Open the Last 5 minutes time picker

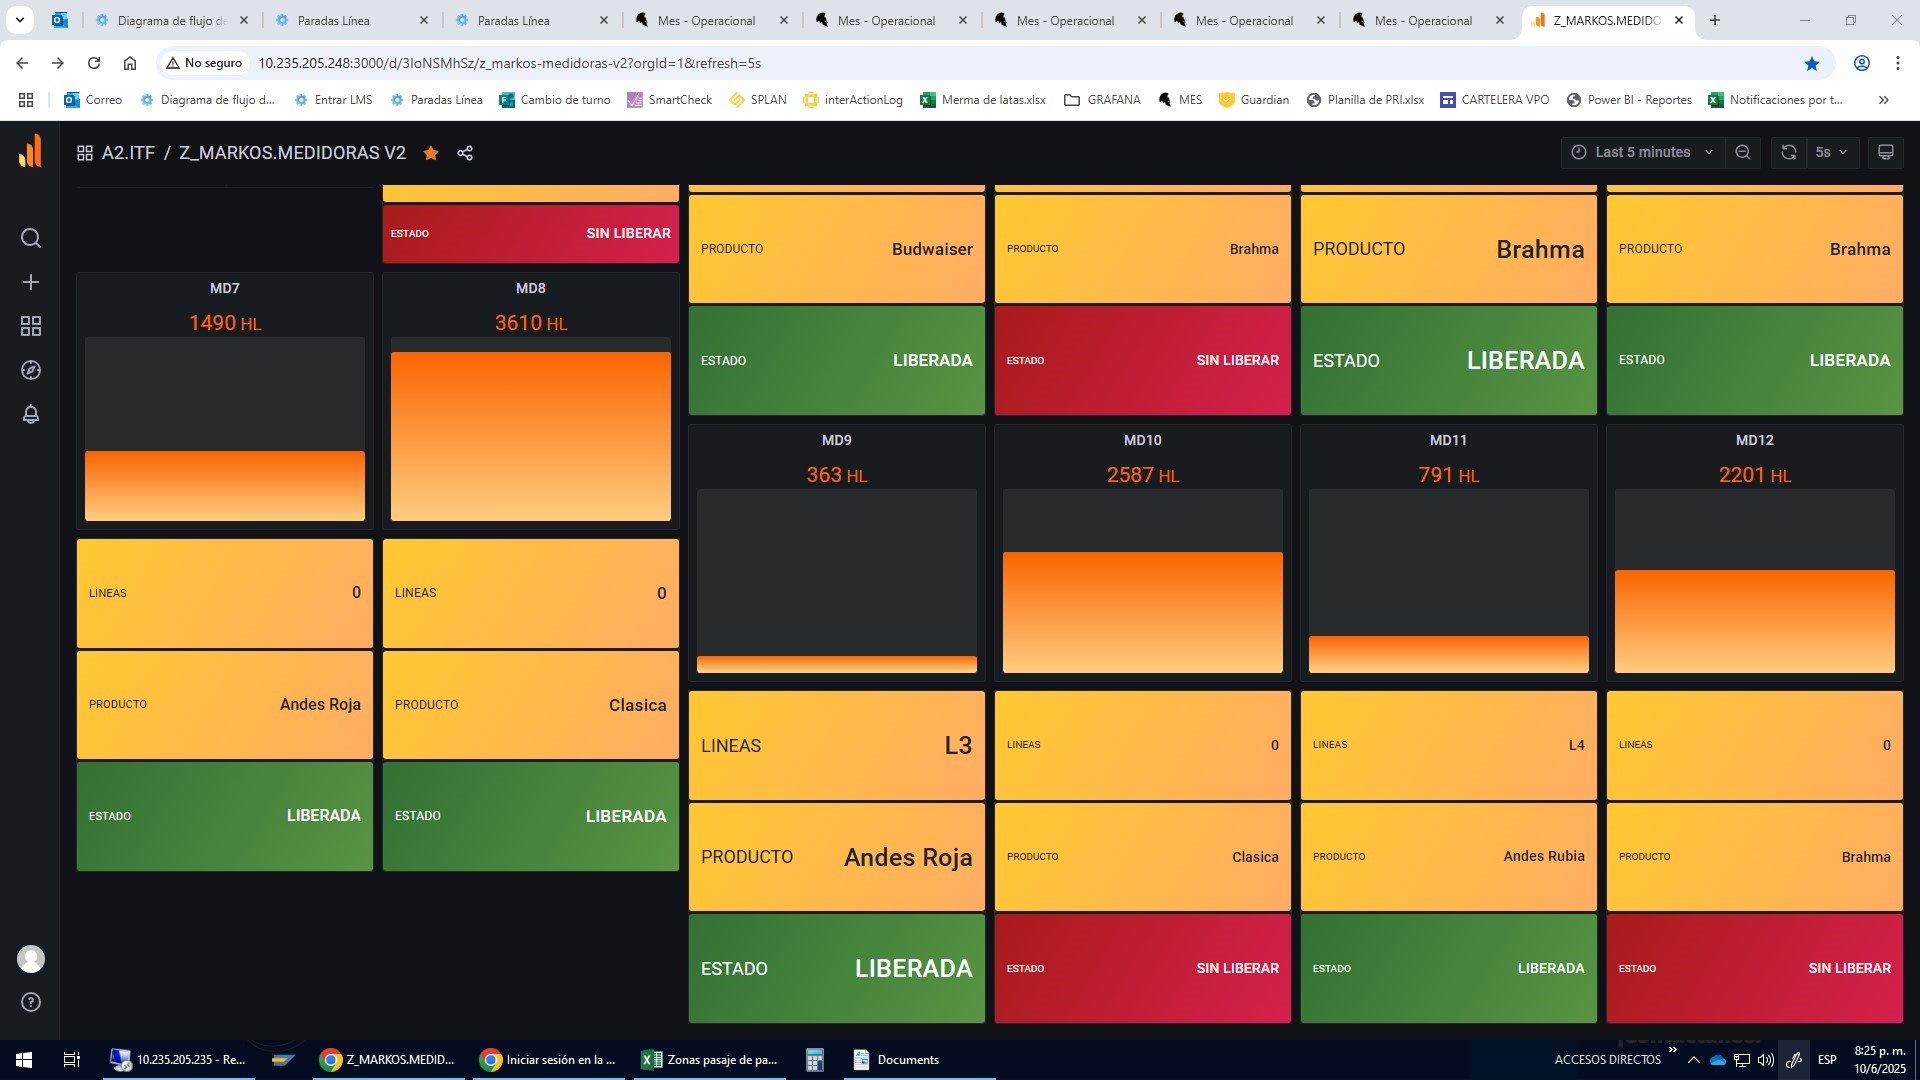point(1643,152)
